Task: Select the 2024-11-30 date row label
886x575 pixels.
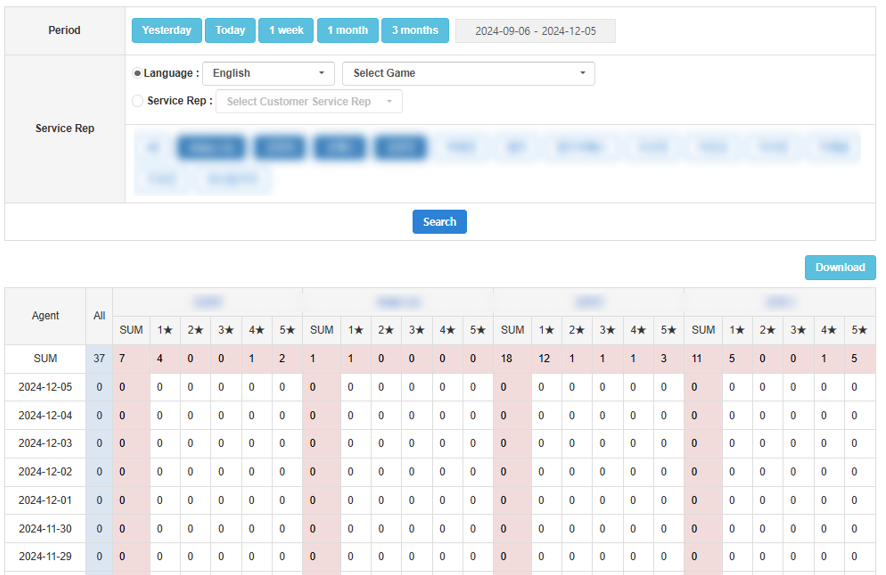Action: (45, 529)
